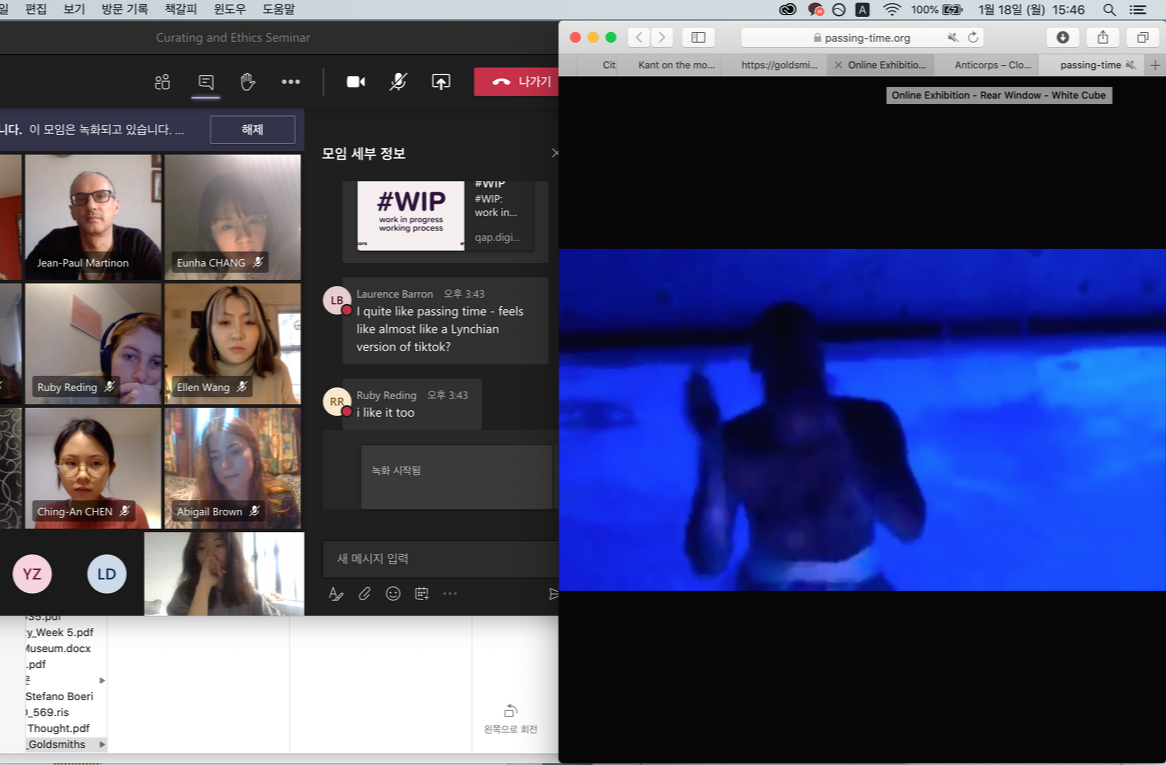Show participants list in Teams
Viewport: 1166px width, 765px height.
click(x=162, y=82)
